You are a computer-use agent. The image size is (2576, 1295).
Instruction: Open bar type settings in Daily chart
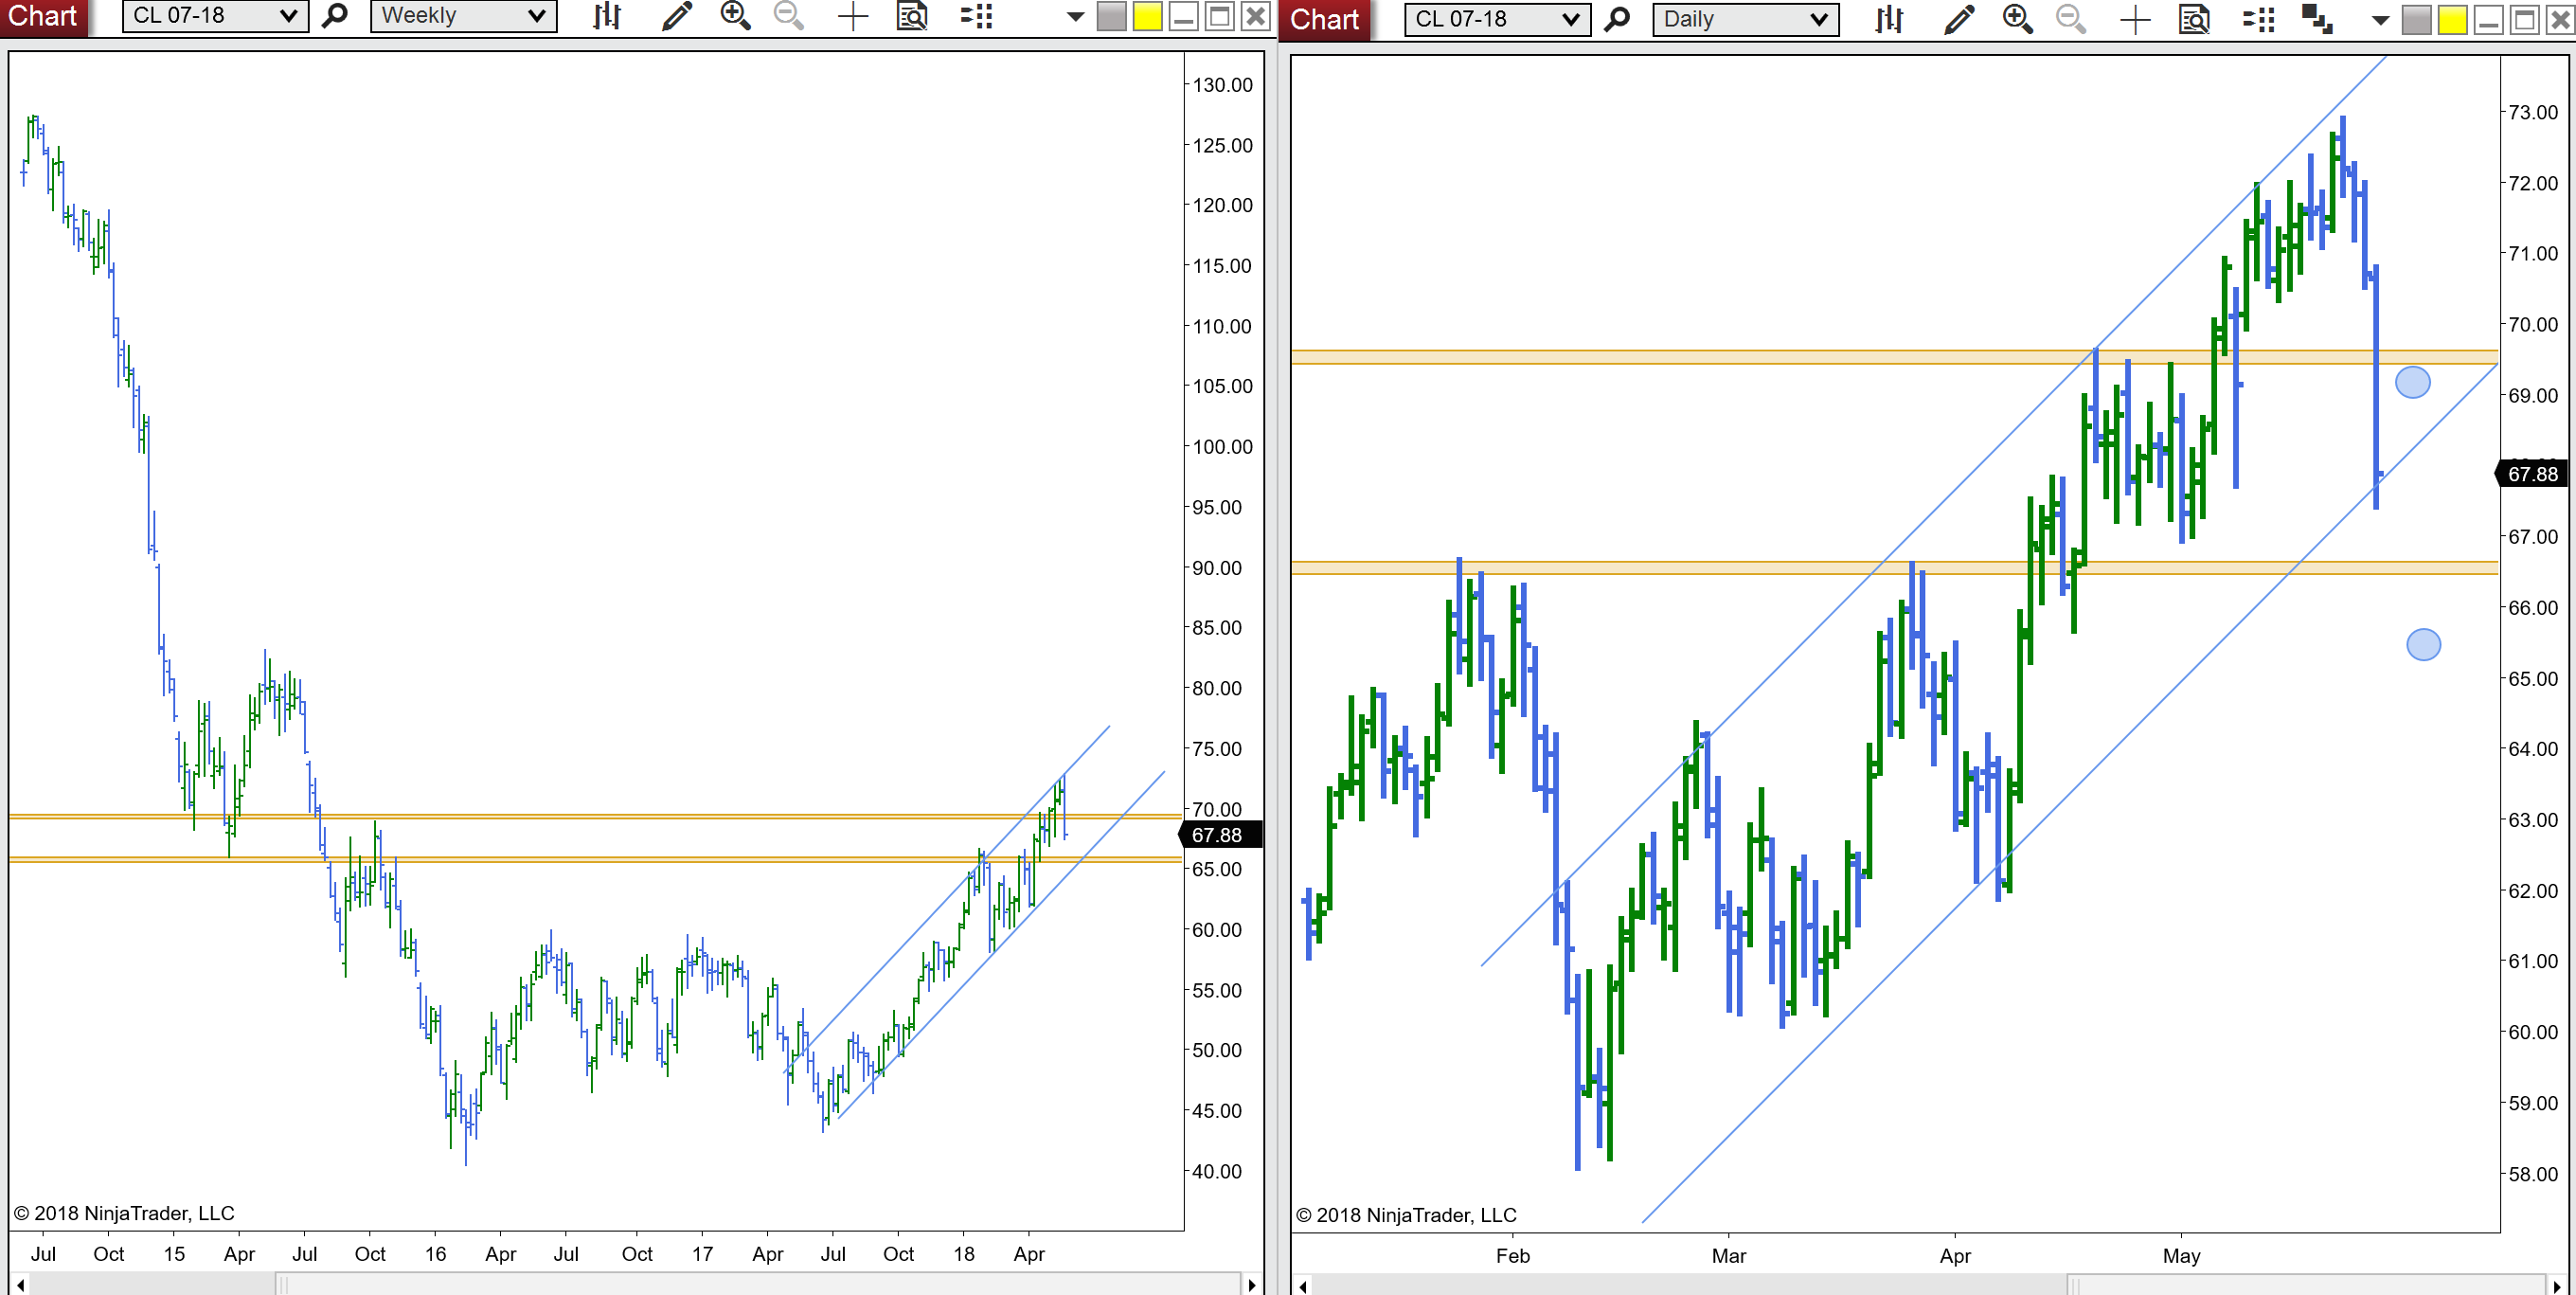[x=1889, y=19]
